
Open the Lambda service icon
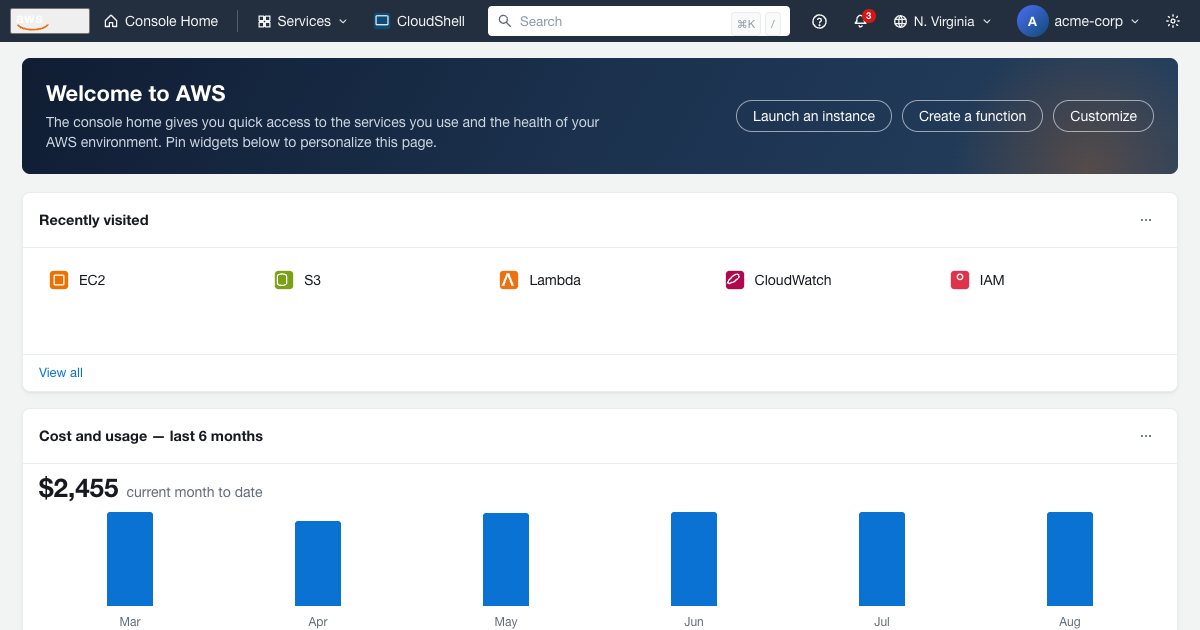point(509,280)
